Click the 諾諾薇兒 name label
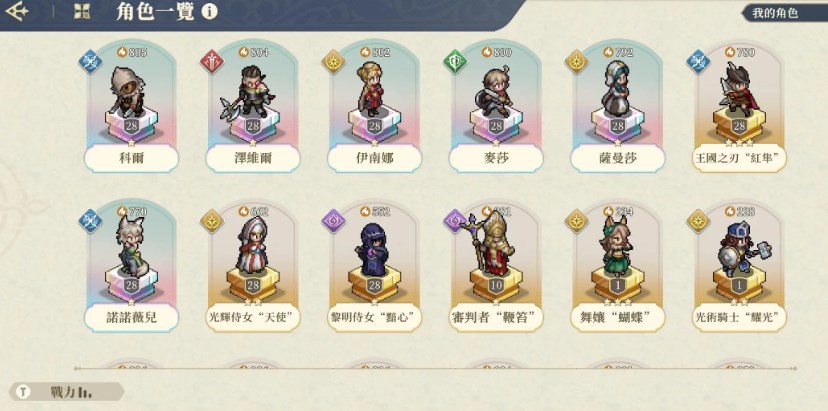The width and height of the screenshot is (828, 411). coord(131,317)
